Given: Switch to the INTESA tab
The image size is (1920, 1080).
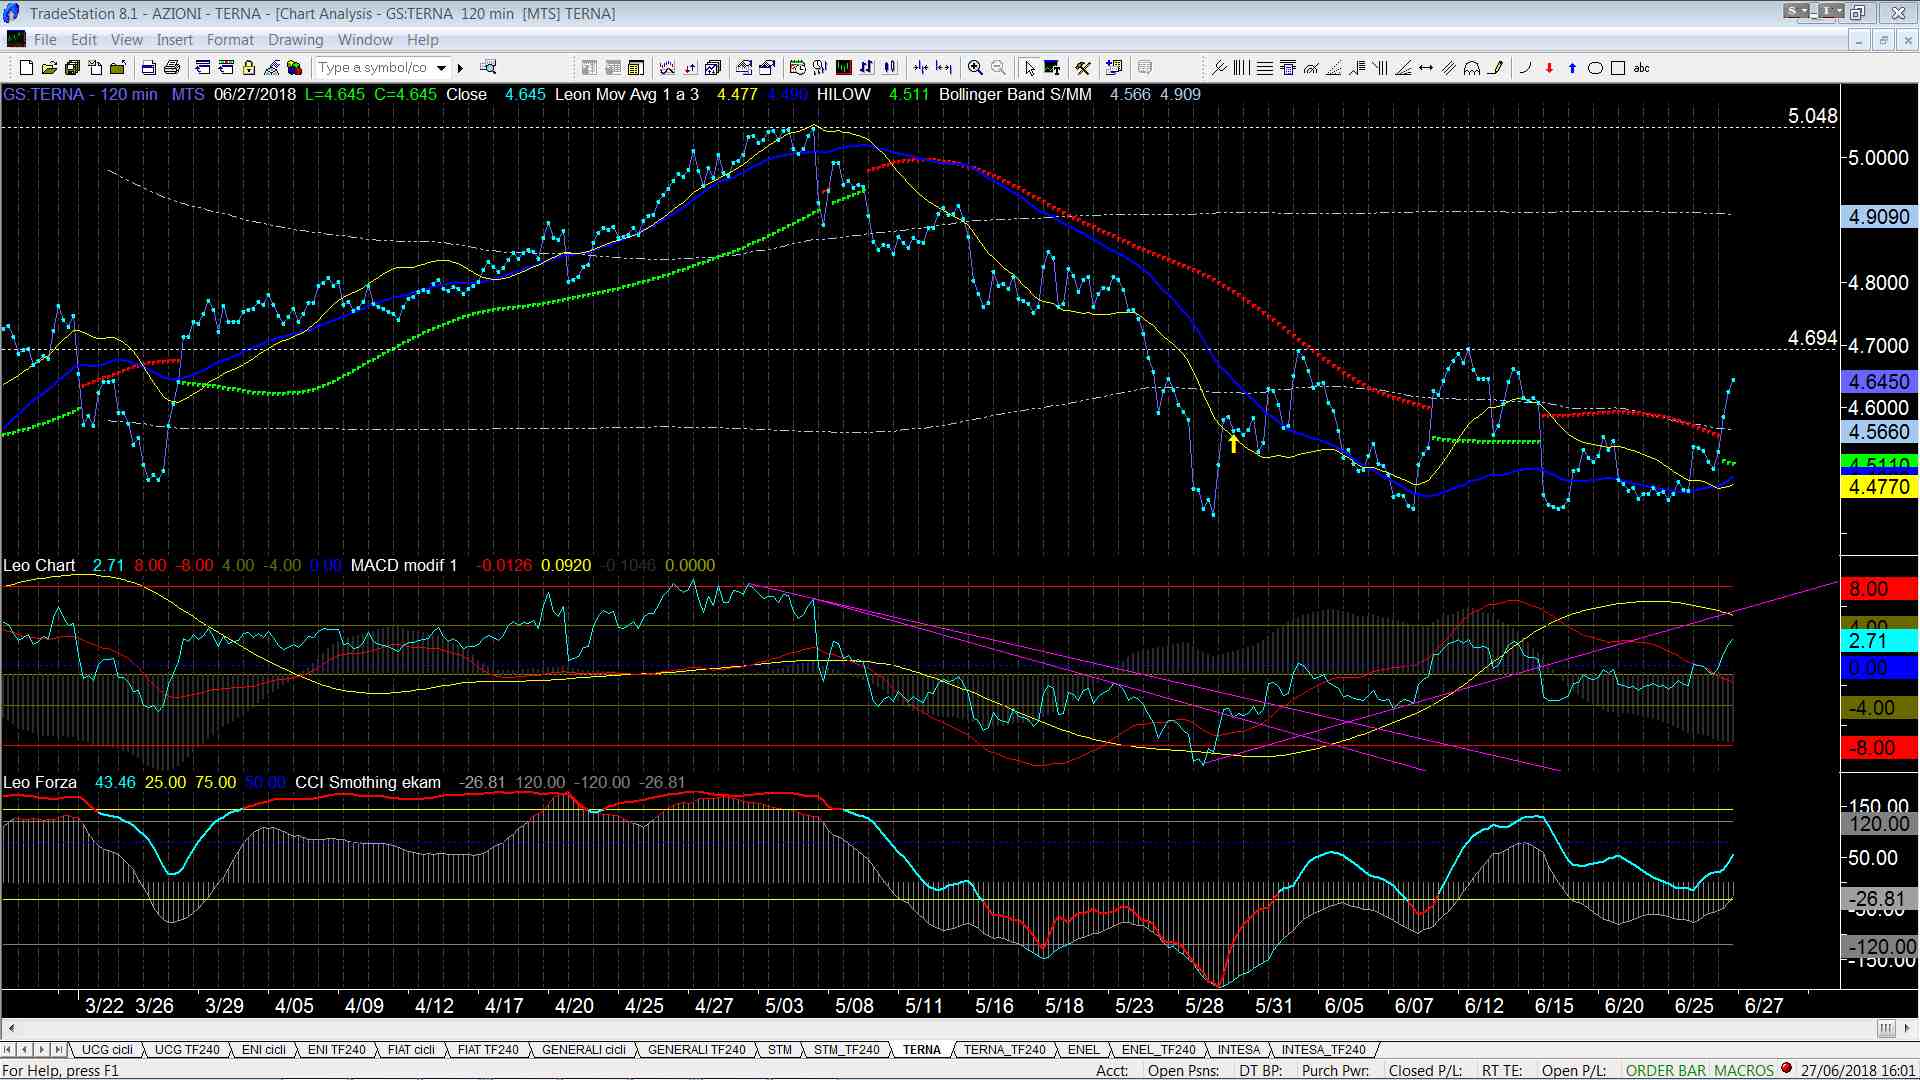Looking at the screenshot, I should point(1239,1050).
